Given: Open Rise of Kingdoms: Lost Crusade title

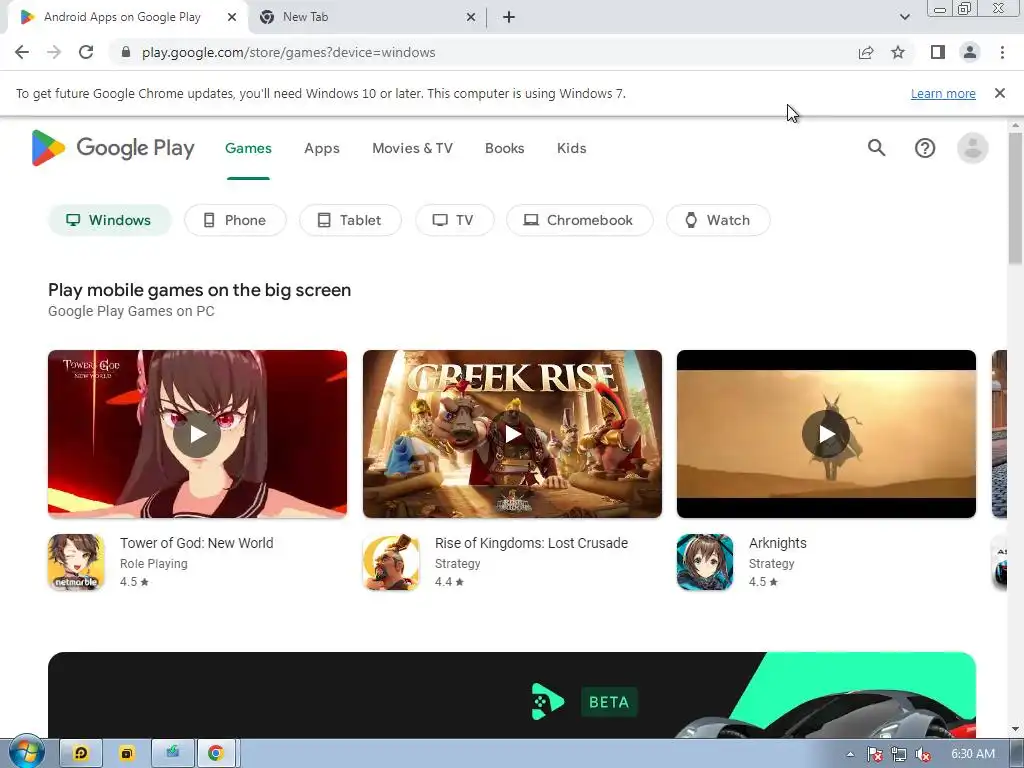Looking at the screenshot, I should pyautogui.click(x=531, y=543).
